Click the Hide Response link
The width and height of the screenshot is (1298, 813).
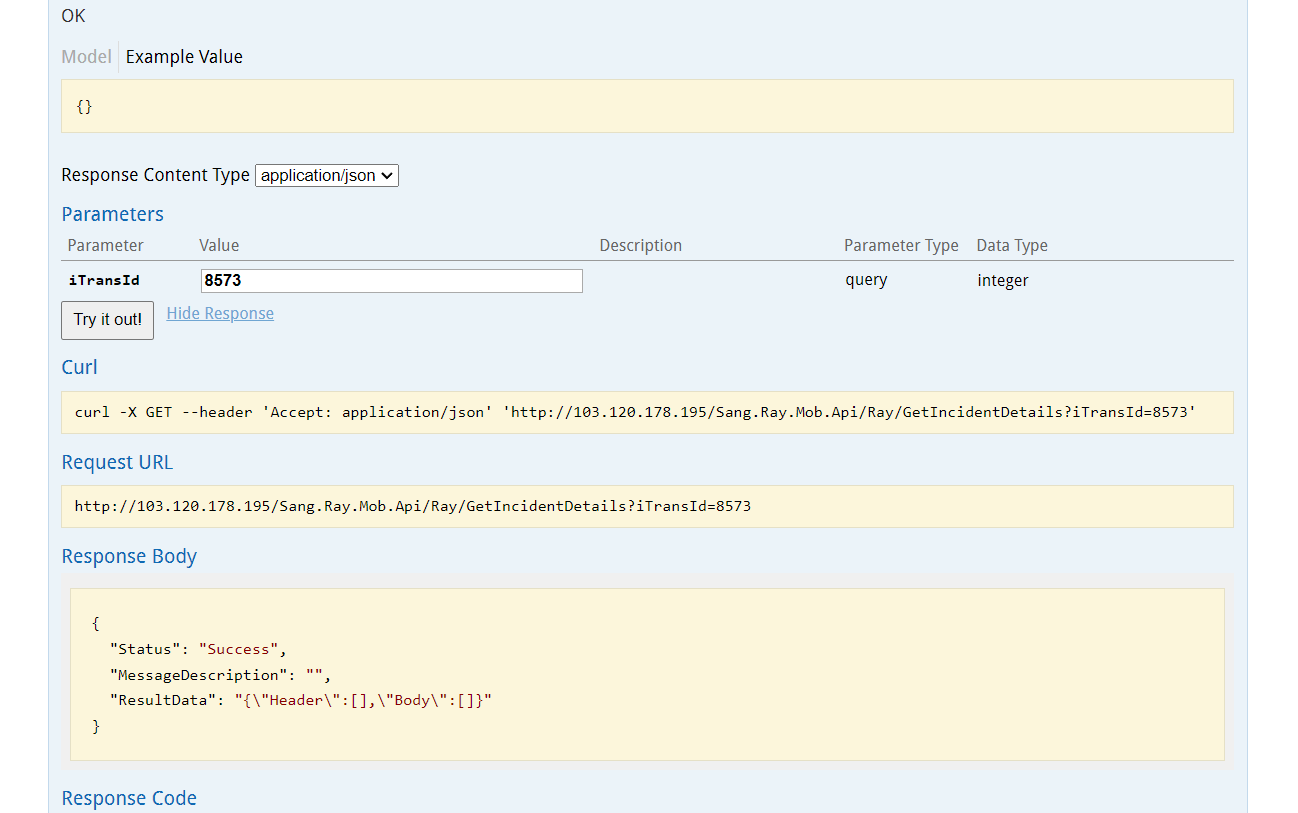point(220,314)
